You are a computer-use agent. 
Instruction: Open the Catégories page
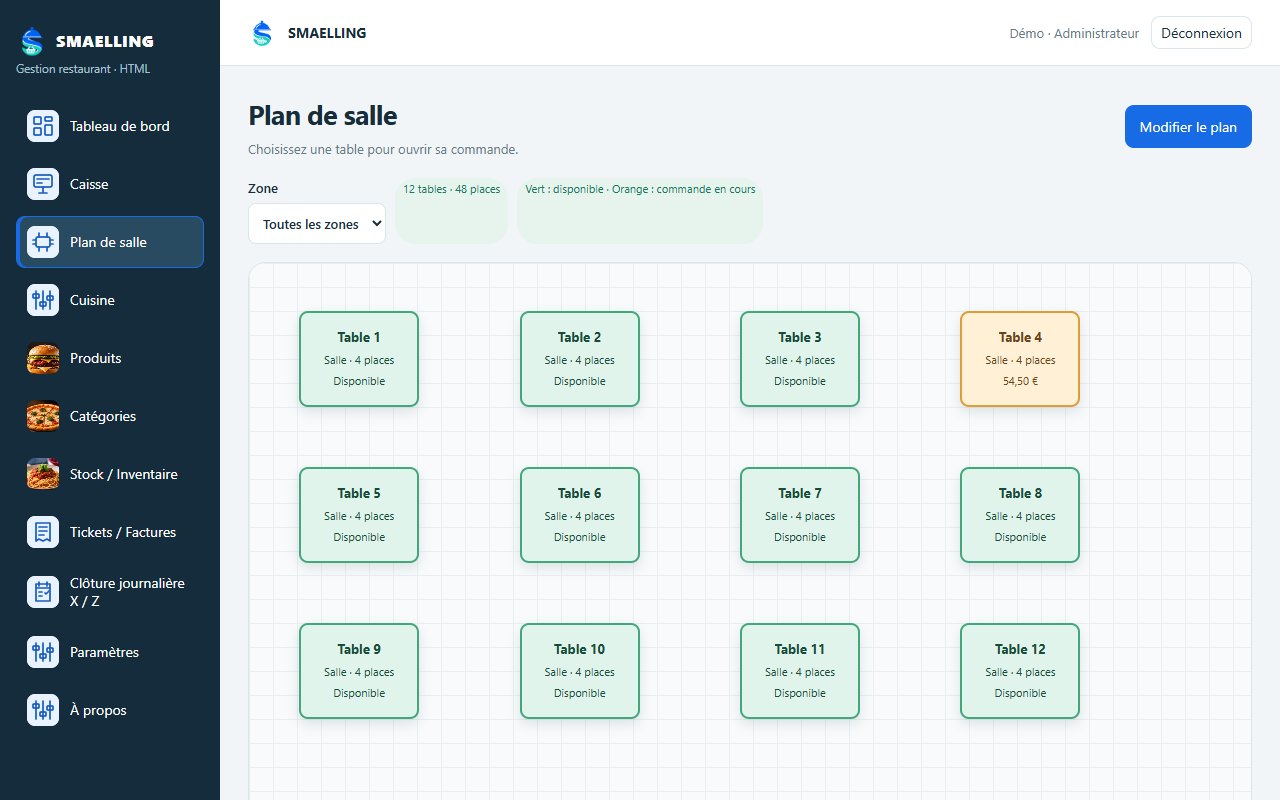(x=110, y=416)
